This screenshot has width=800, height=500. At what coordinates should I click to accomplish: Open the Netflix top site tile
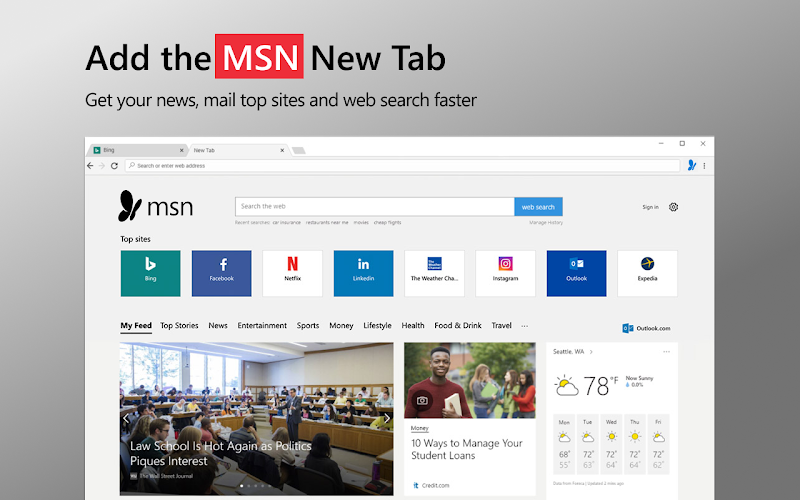pyautogui.click(x=292, y=273)
